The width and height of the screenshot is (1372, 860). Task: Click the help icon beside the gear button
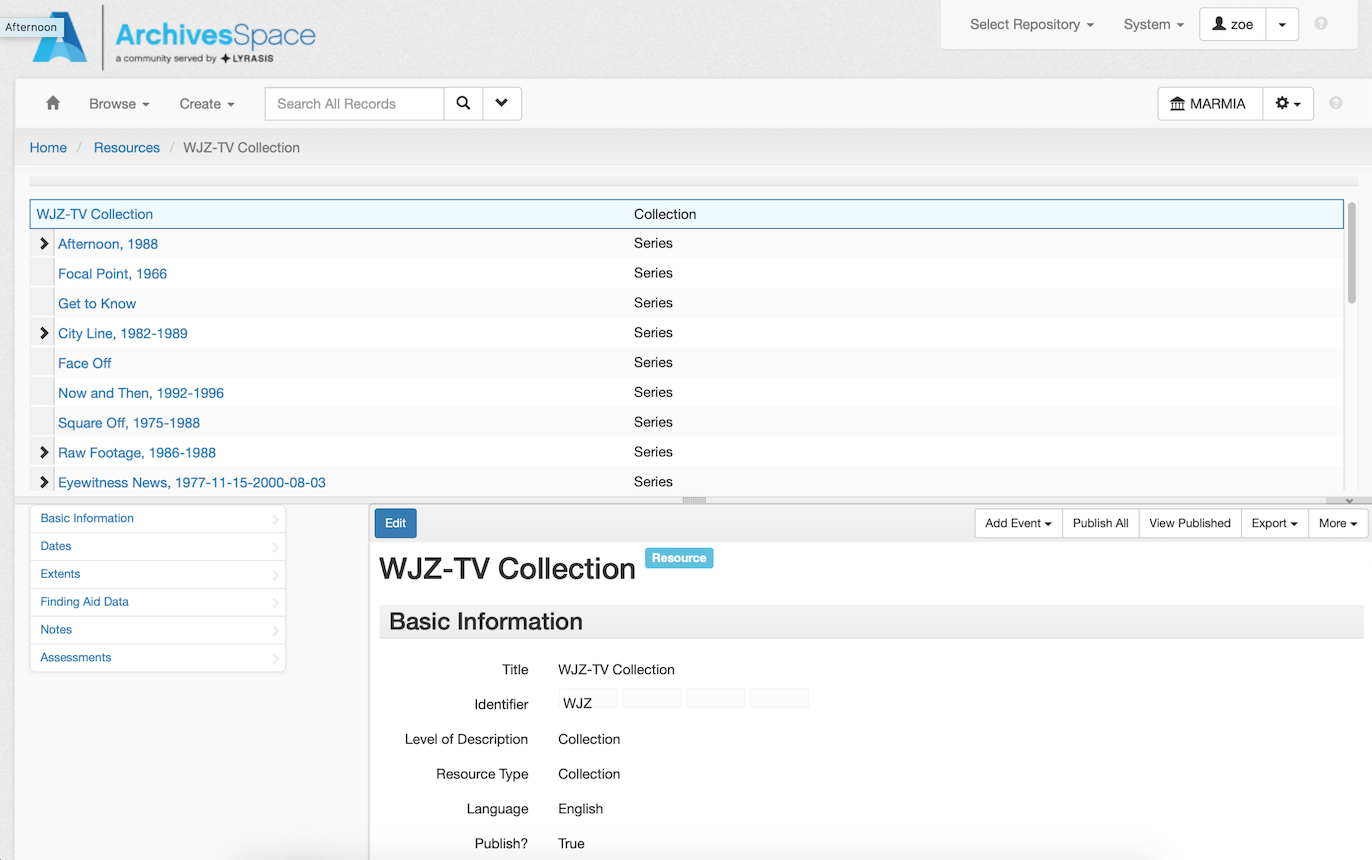[1335, 104]
